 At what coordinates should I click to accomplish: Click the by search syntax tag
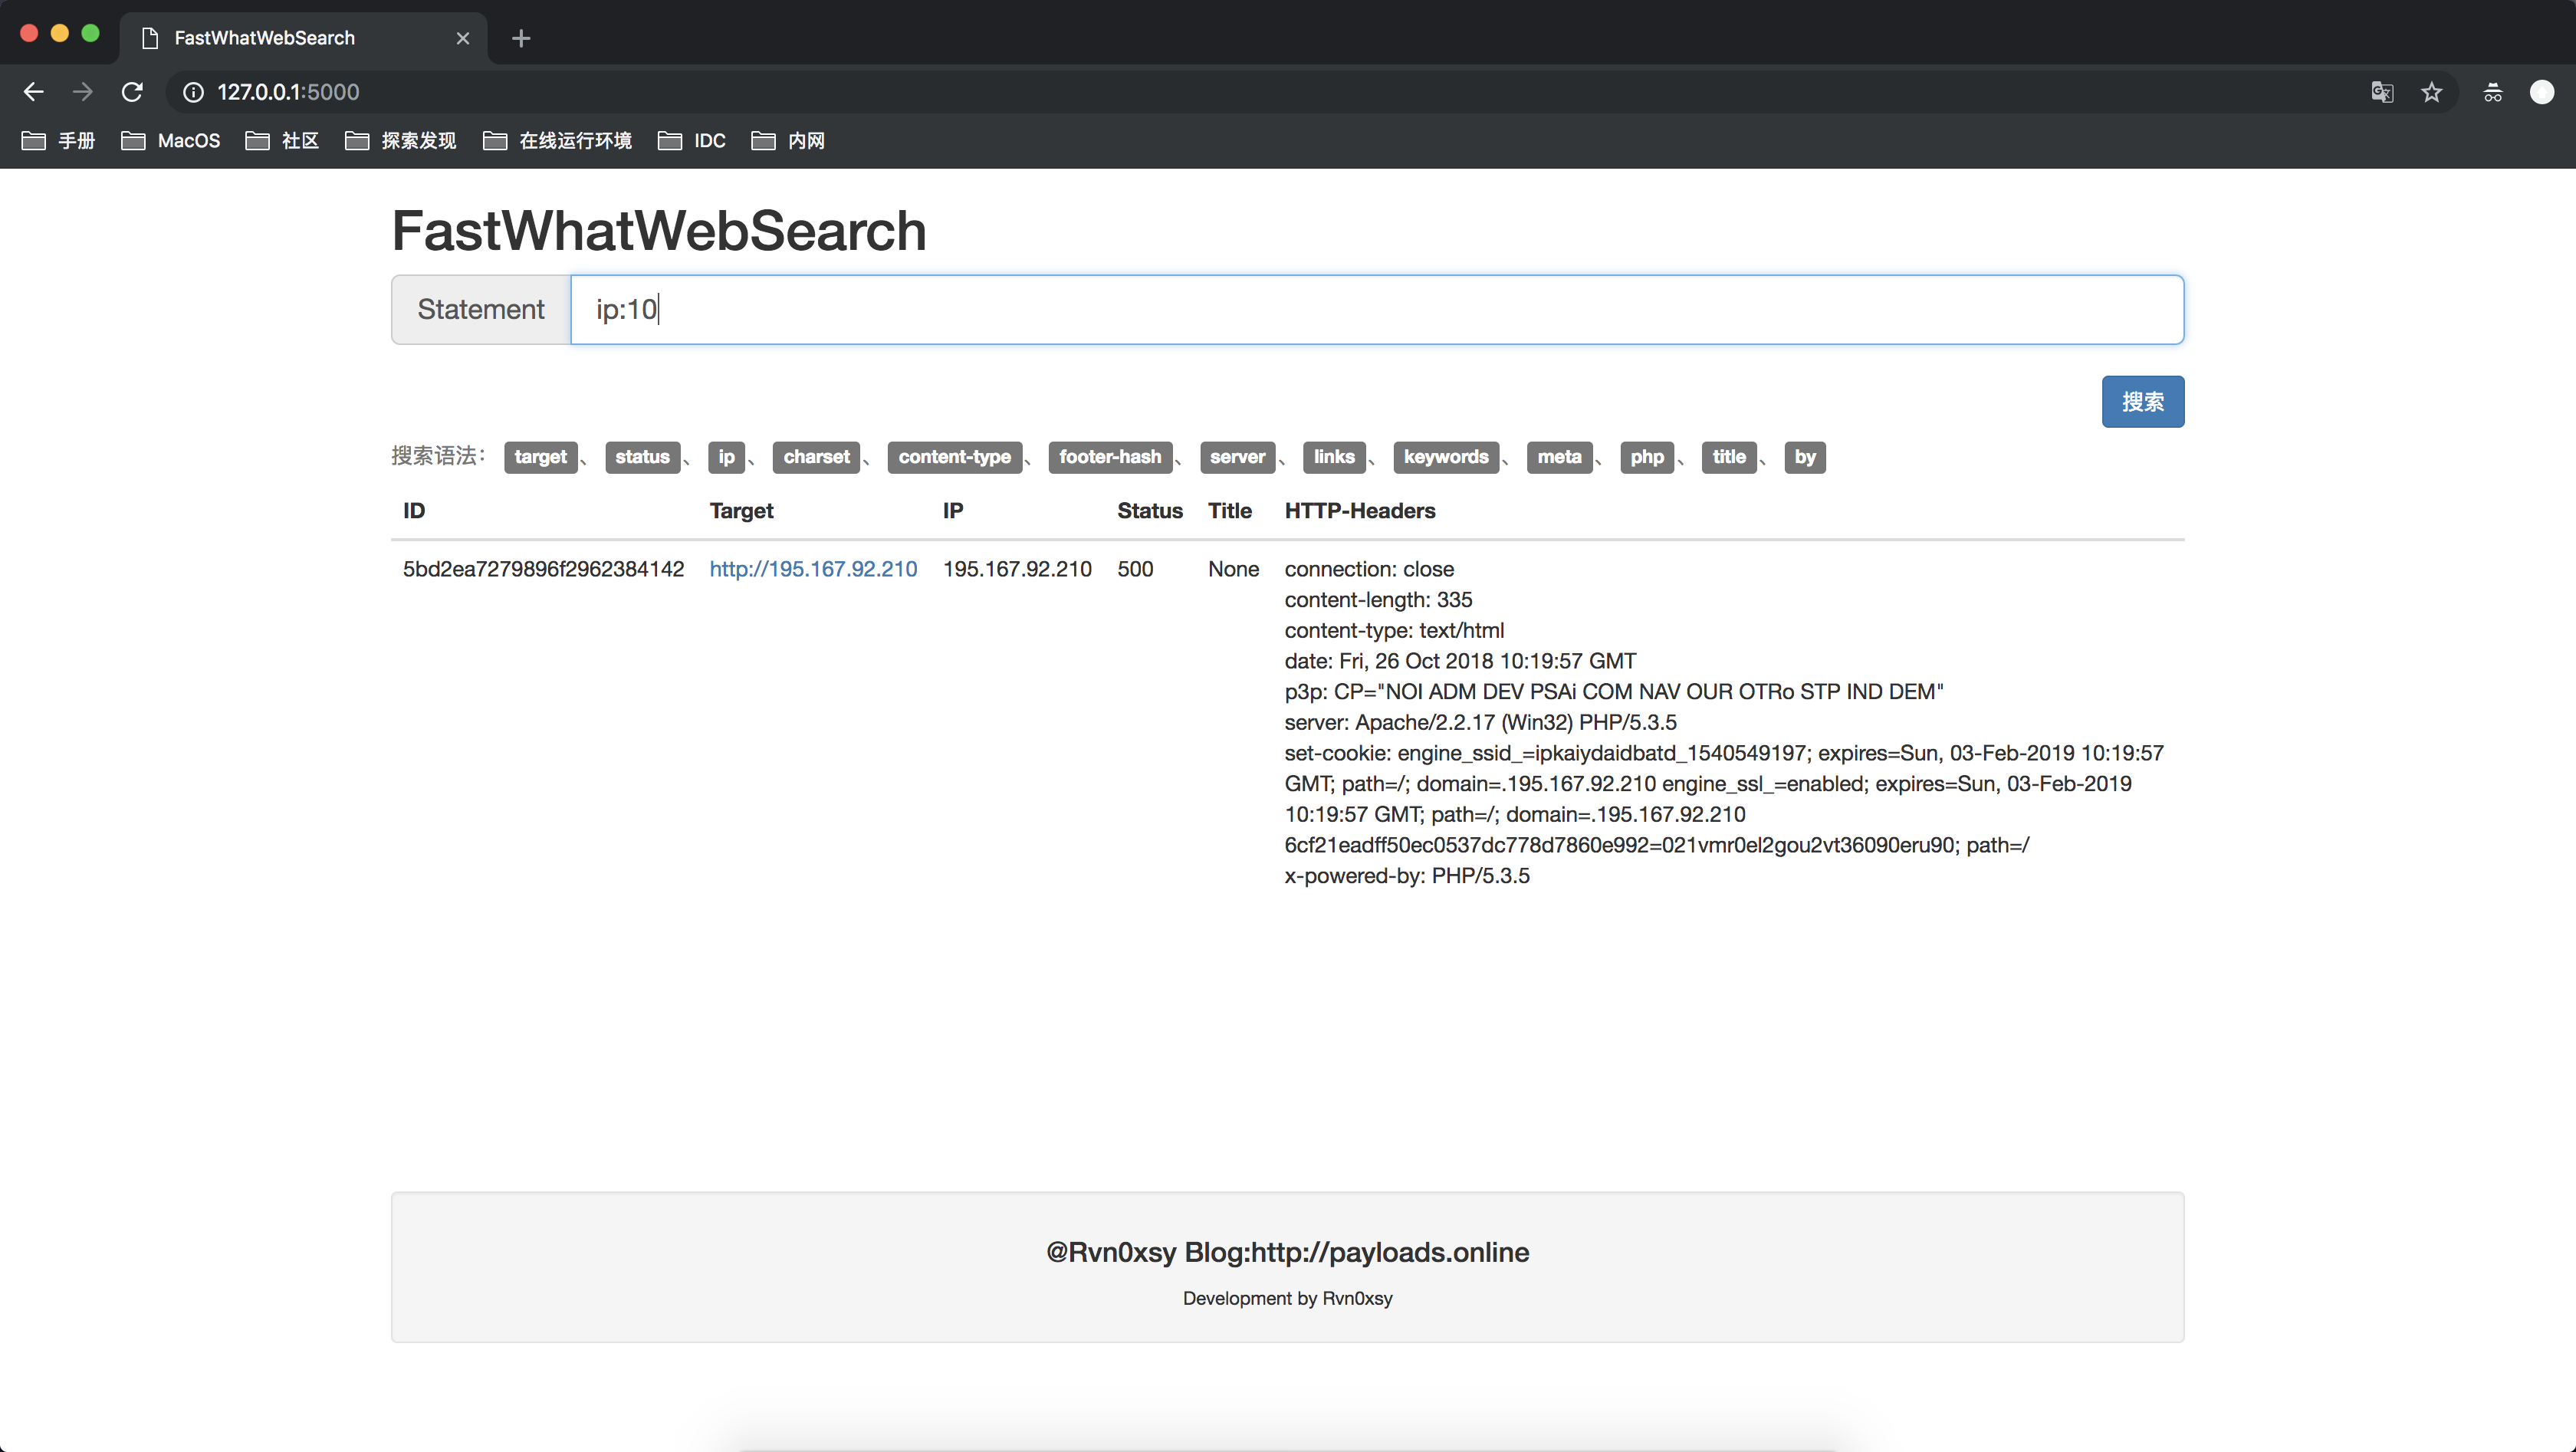[1805, 456]
